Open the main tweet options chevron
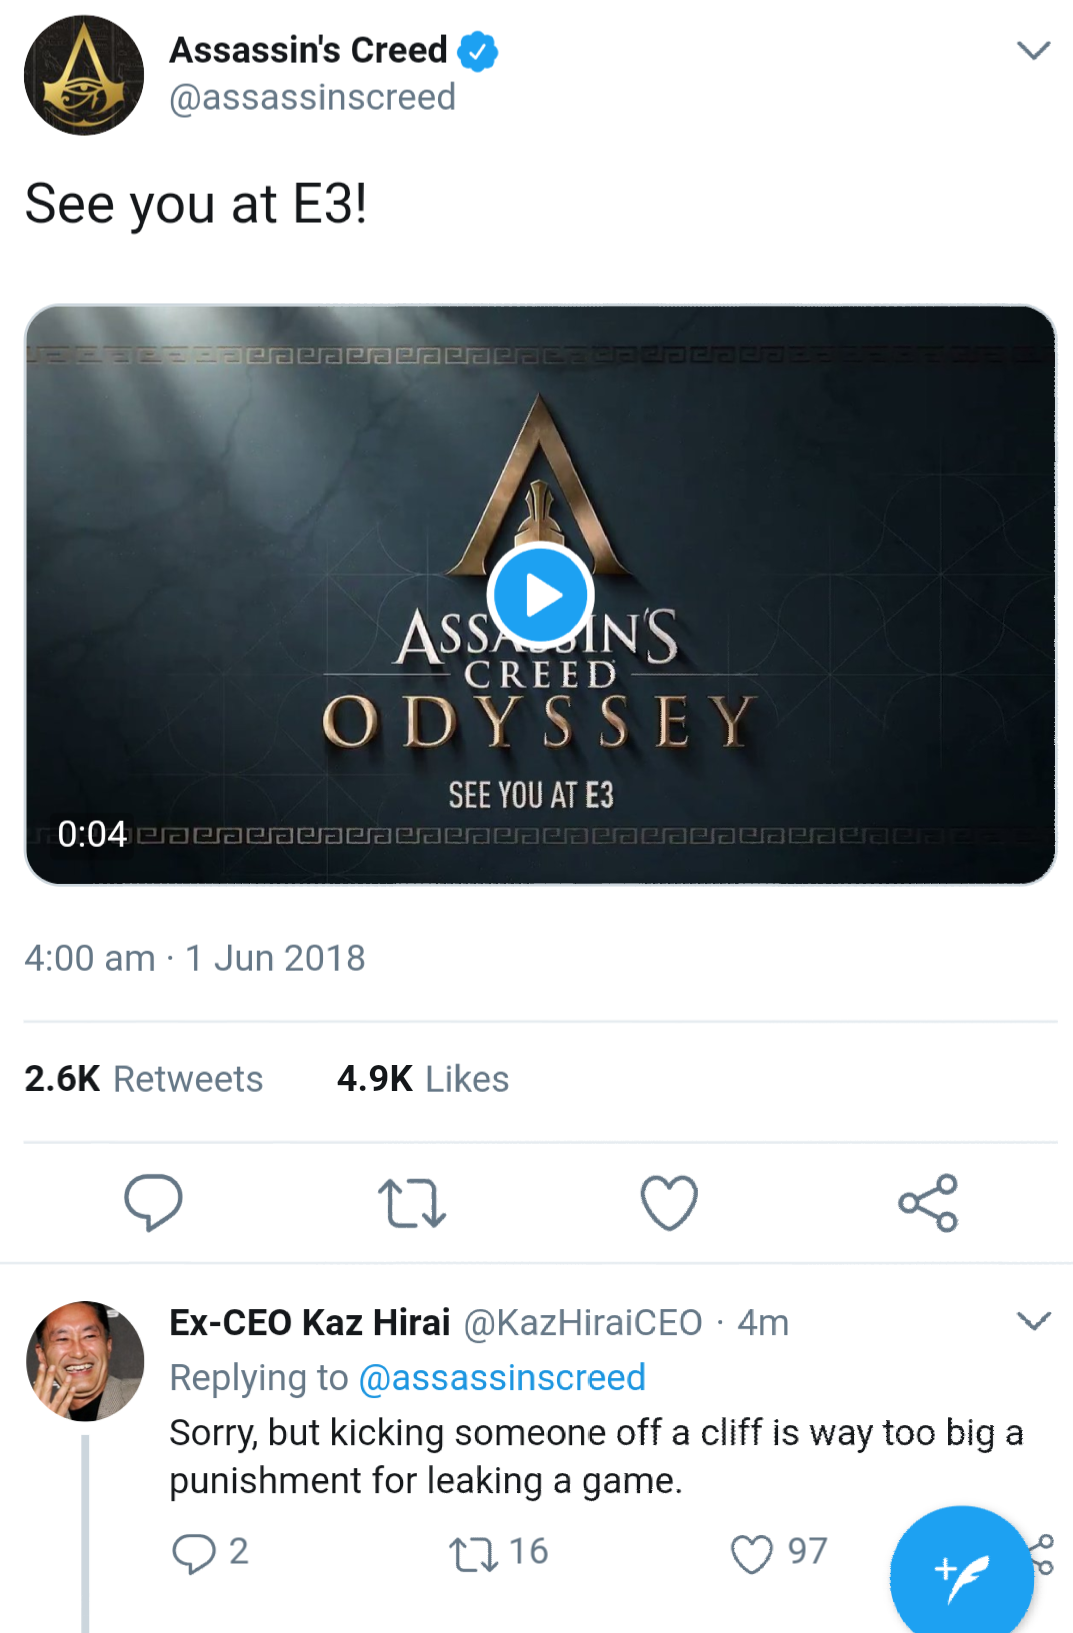 [1033, 50]
